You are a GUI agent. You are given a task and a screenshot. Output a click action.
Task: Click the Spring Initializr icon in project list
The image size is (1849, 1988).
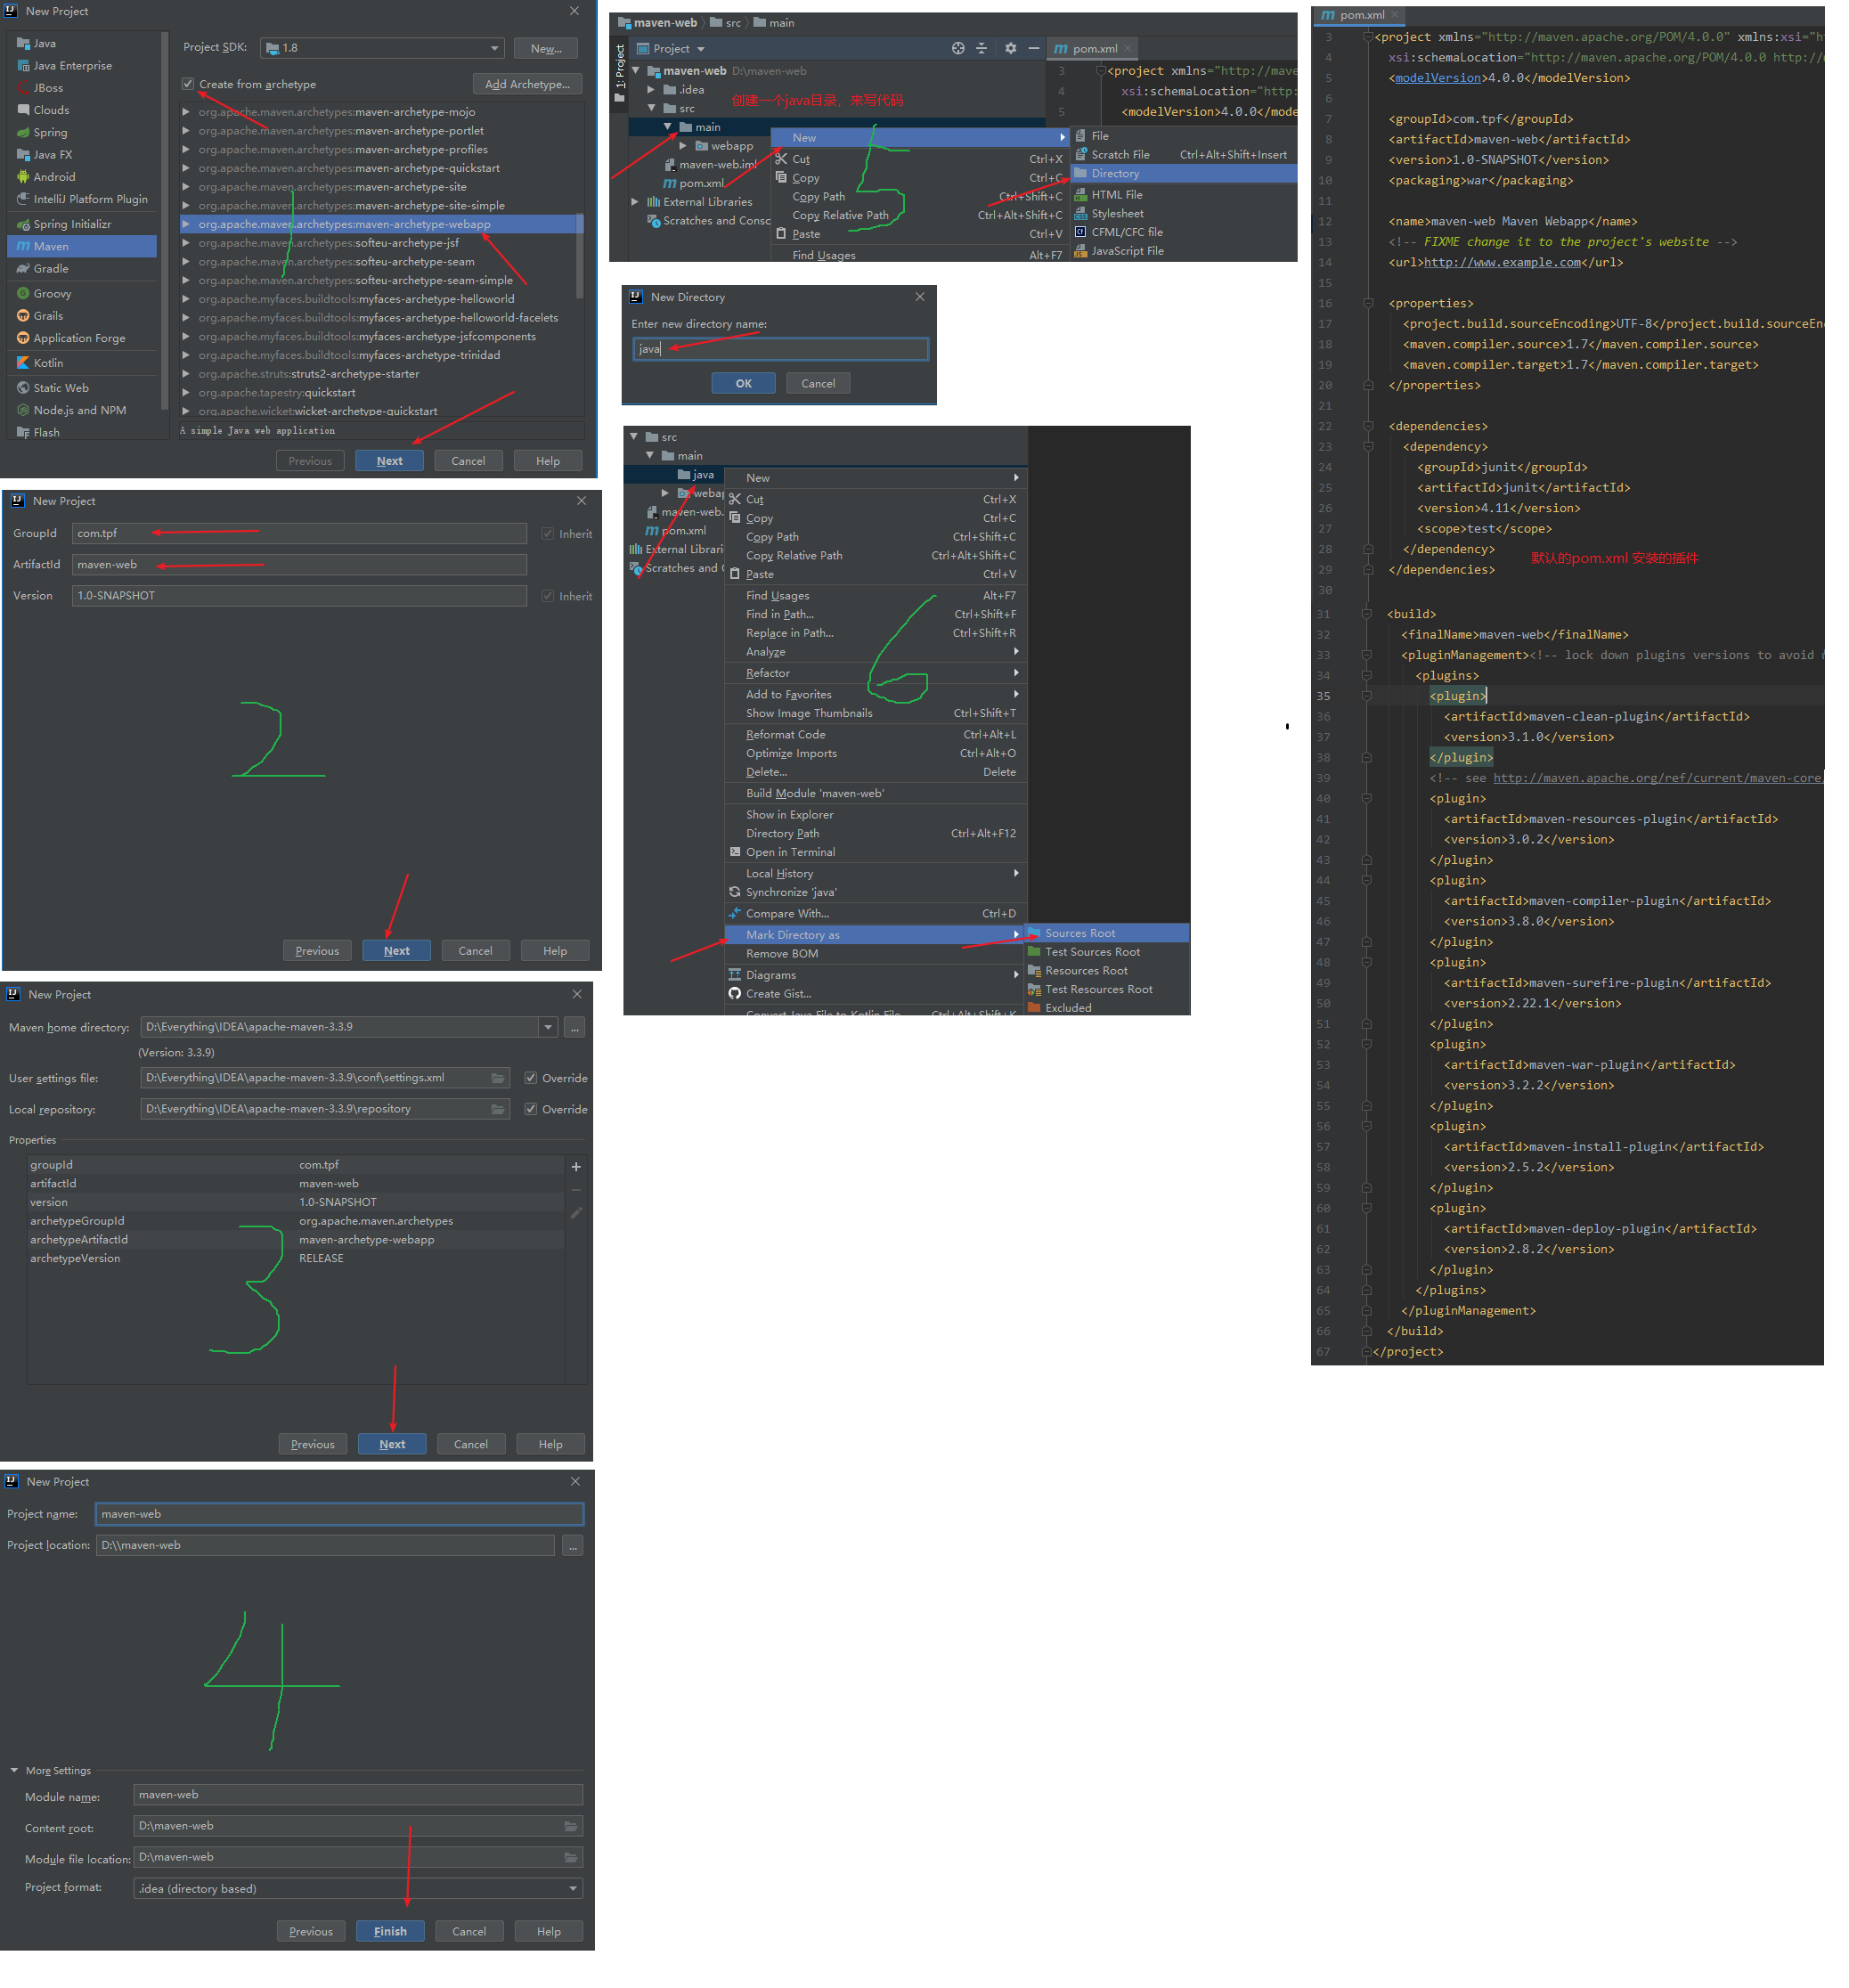point(23,224)
